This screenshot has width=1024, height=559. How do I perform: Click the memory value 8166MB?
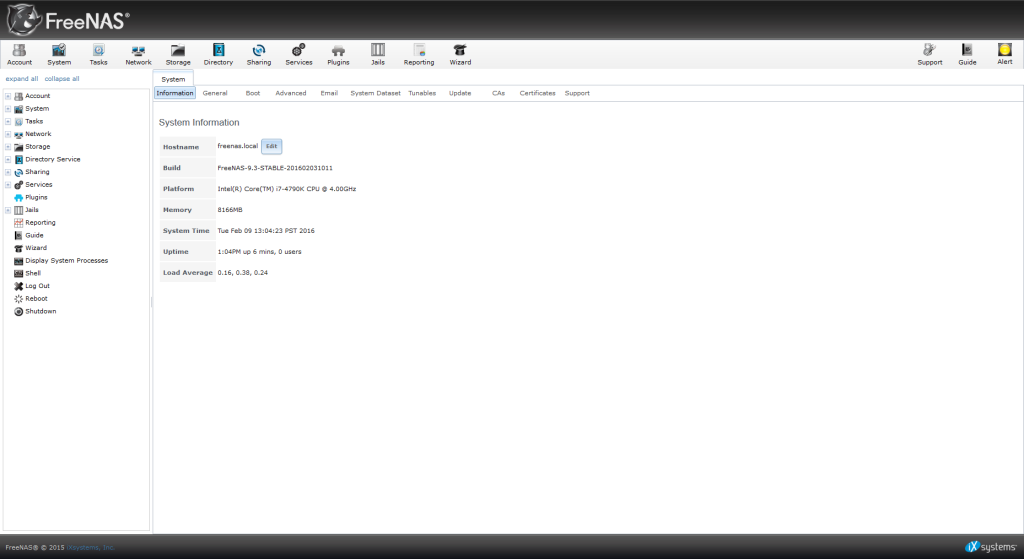click(230, 210)
